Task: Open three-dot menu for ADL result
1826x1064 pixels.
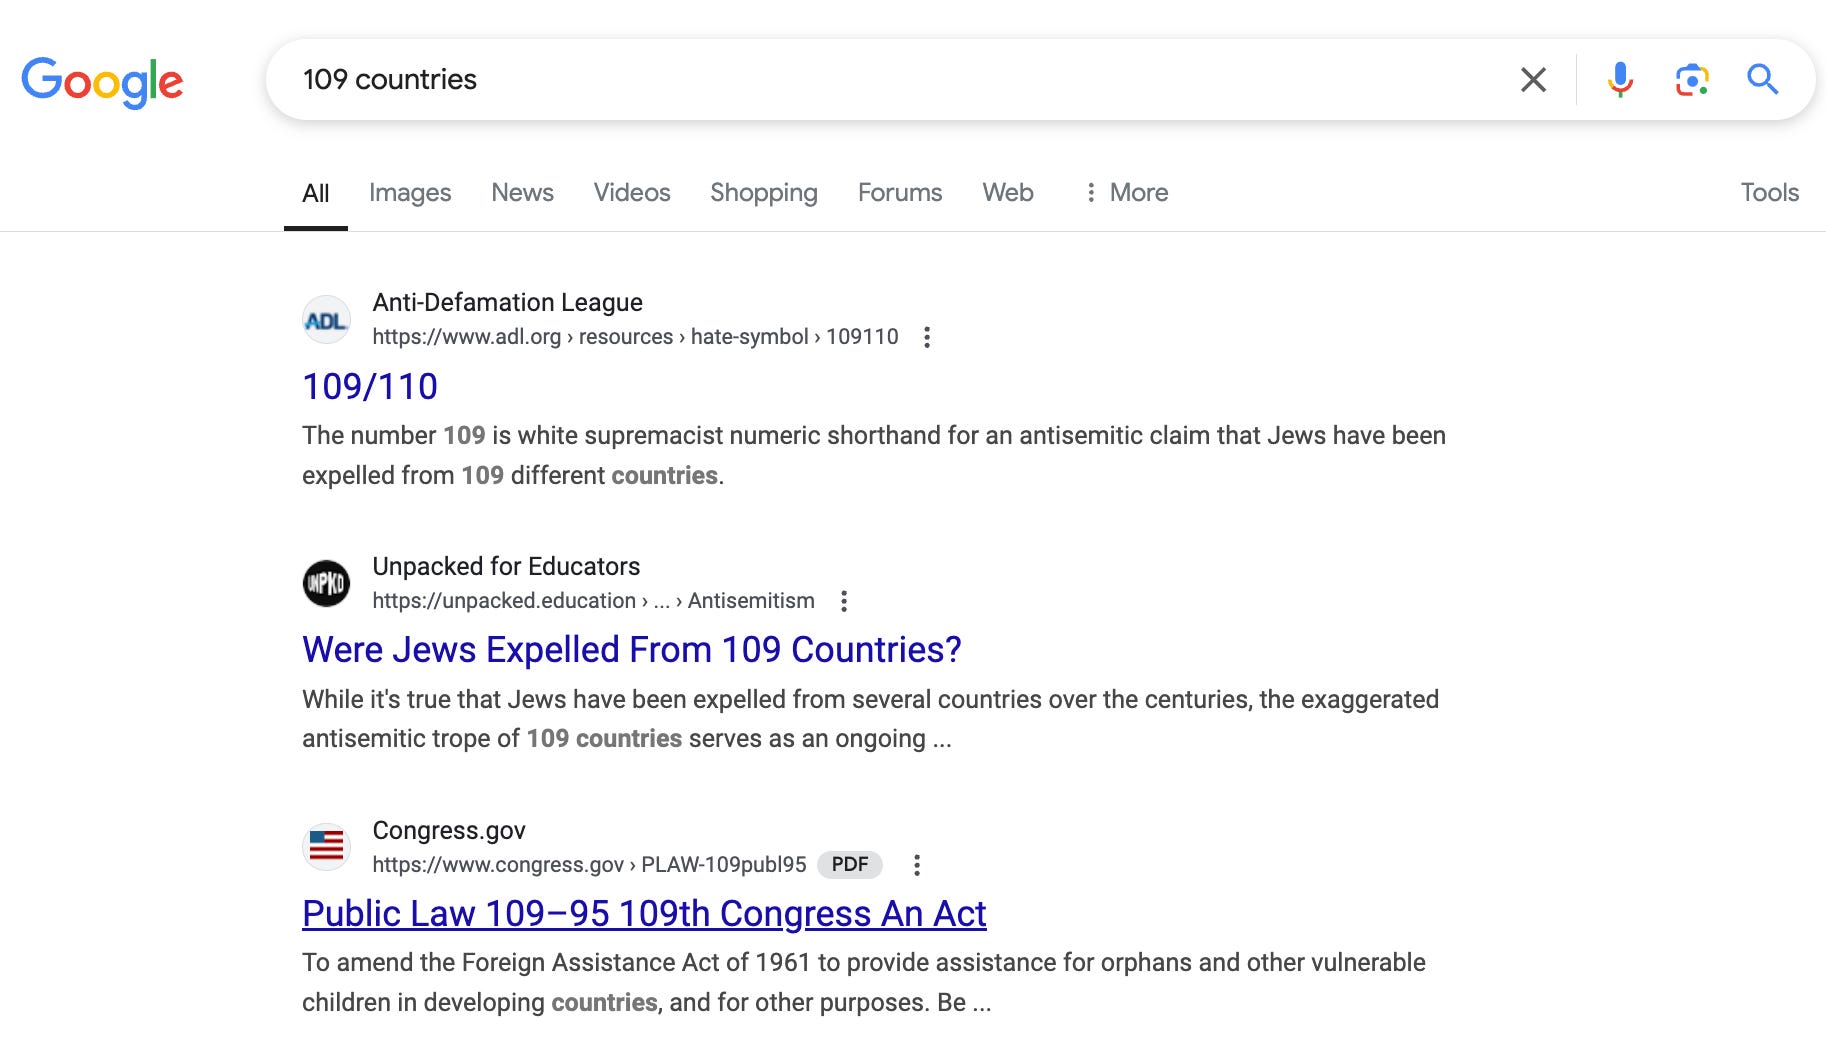Action: click(927, 337)
